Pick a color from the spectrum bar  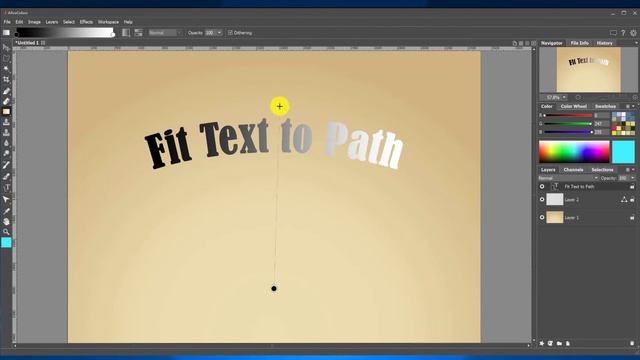pos(574,151)
